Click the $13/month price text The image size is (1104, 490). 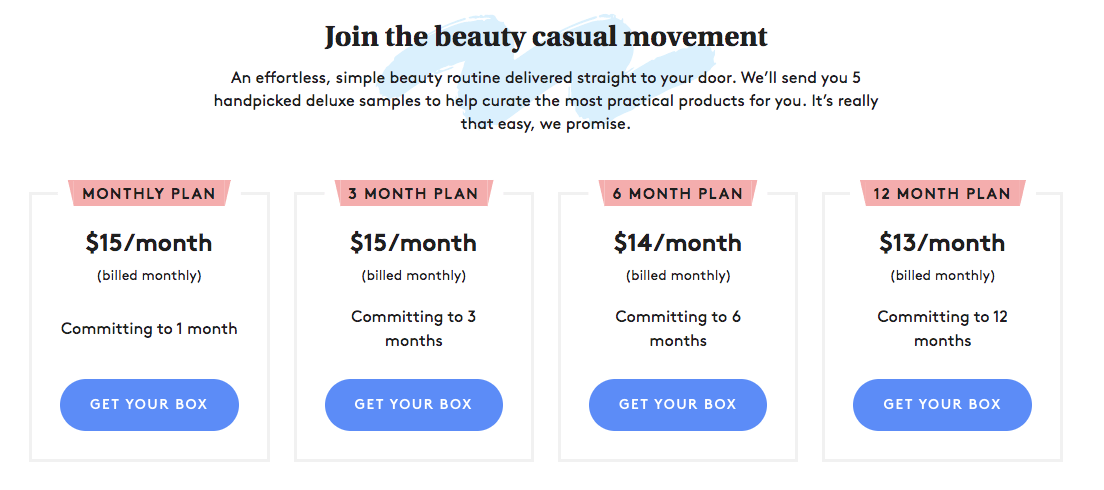pyautogui.click(x=942, y=243)
